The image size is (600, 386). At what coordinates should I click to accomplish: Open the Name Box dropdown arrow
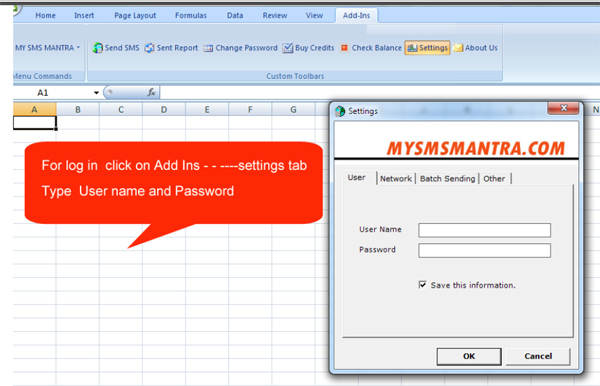pyautogui.click(x=96, y=93)
